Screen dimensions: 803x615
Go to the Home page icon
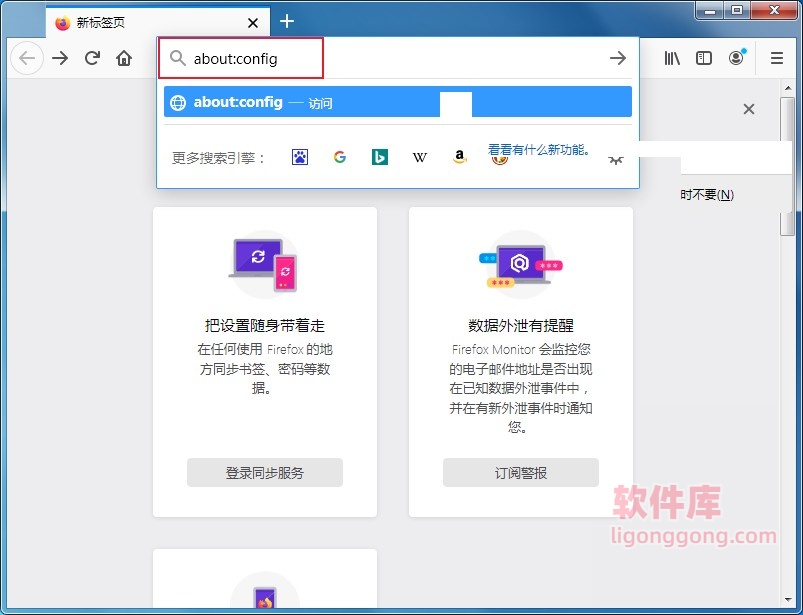(x=124, y=58)
